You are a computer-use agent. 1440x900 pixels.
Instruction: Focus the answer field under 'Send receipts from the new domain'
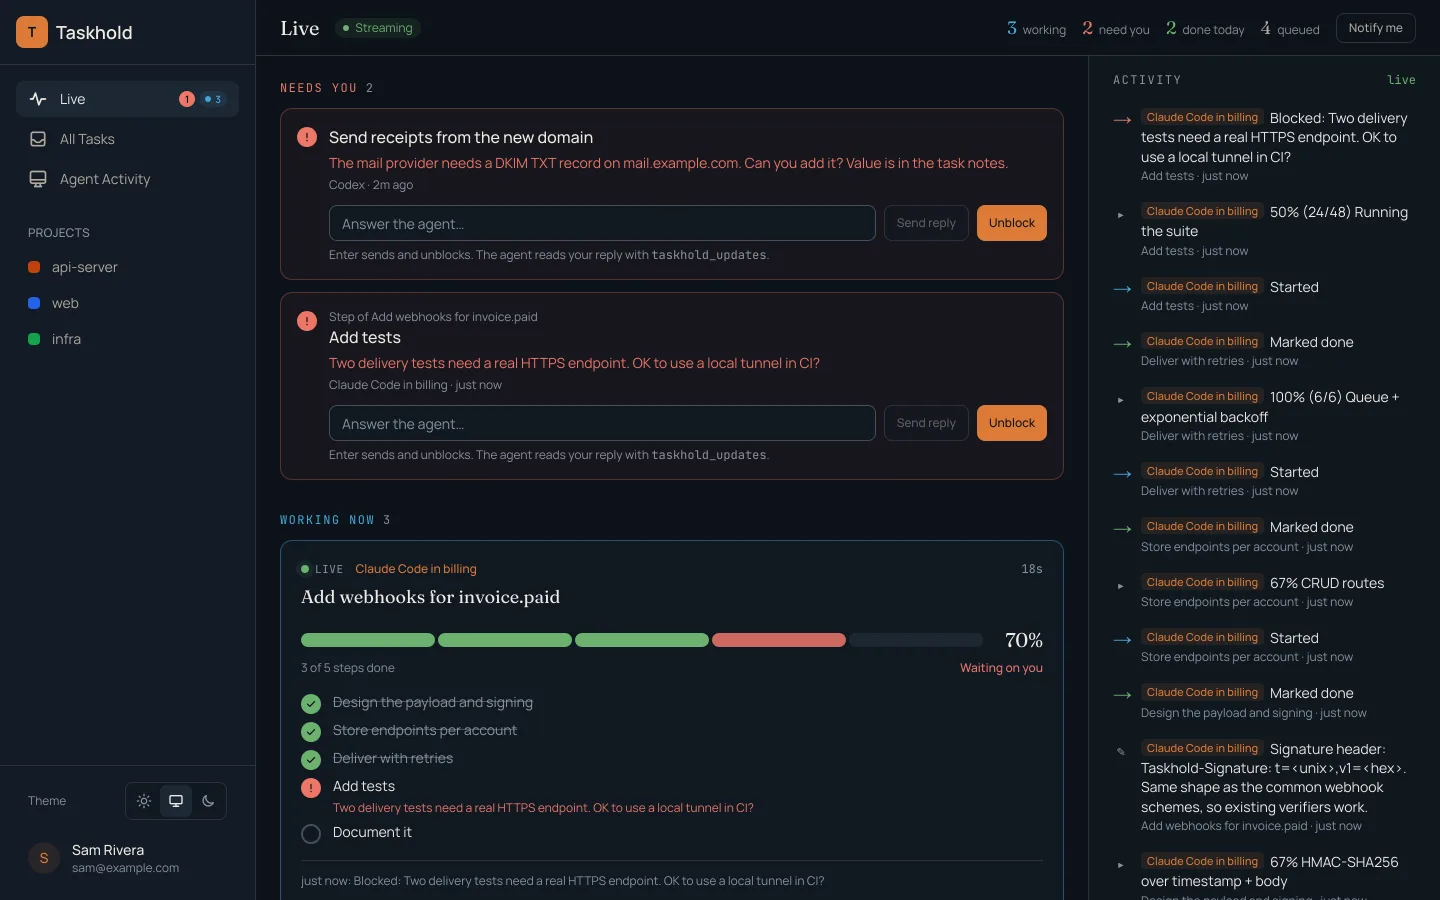602,223
